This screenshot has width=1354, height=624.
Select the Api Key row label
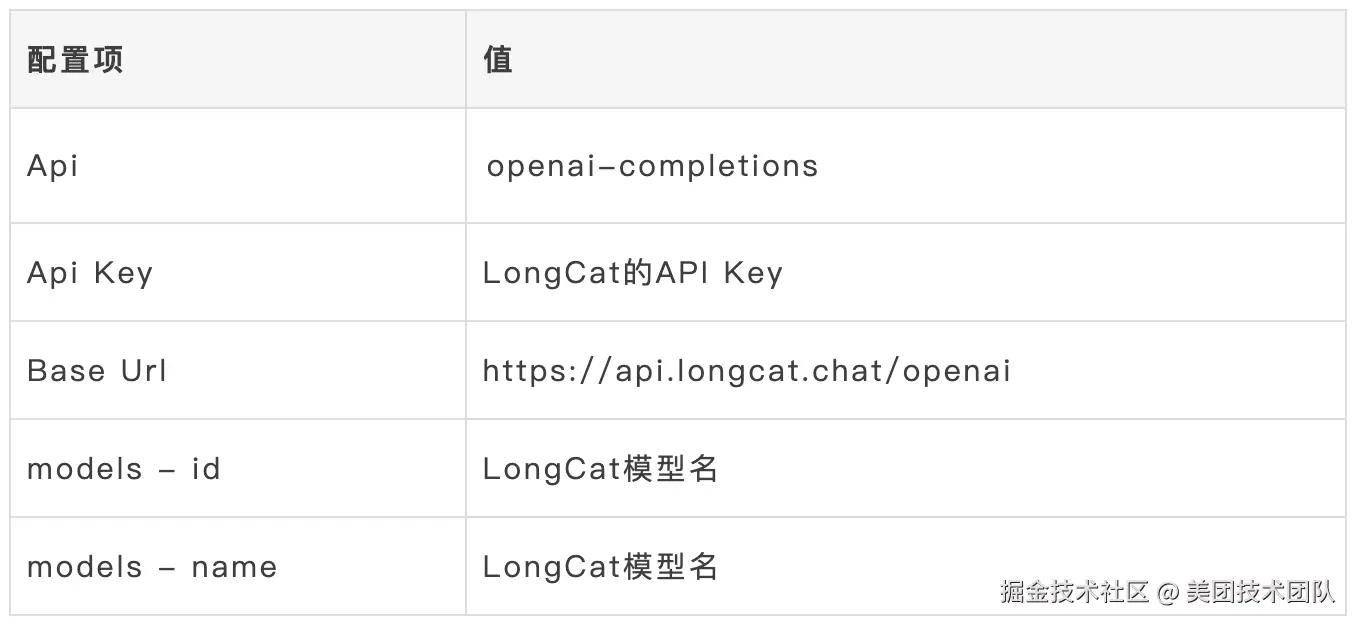click(90, 273)
